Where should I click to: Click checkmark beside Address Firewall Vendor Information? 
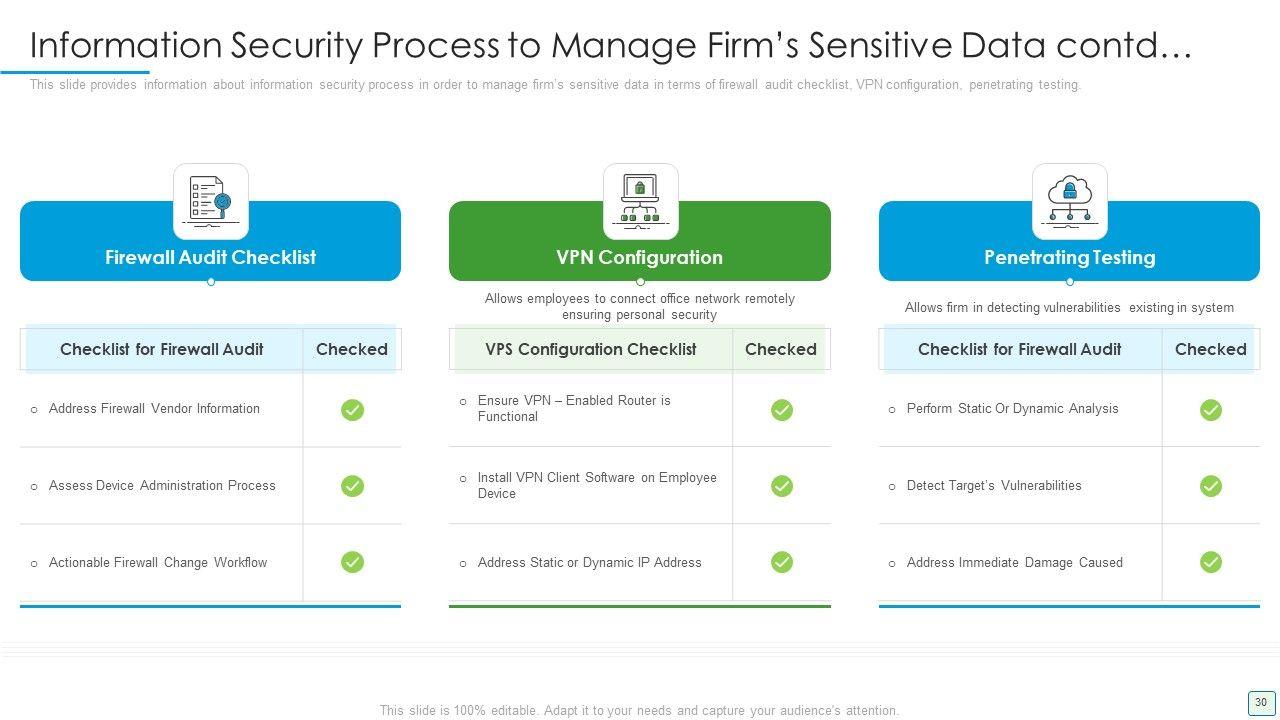pyautogui.click(x=352, y=410)
